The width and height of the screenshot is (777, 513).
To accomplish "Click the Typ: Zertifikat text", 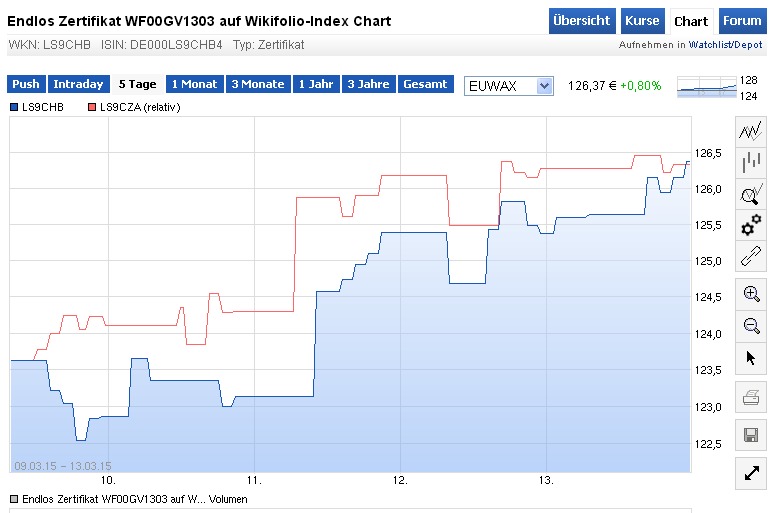I will click(269, 45).
